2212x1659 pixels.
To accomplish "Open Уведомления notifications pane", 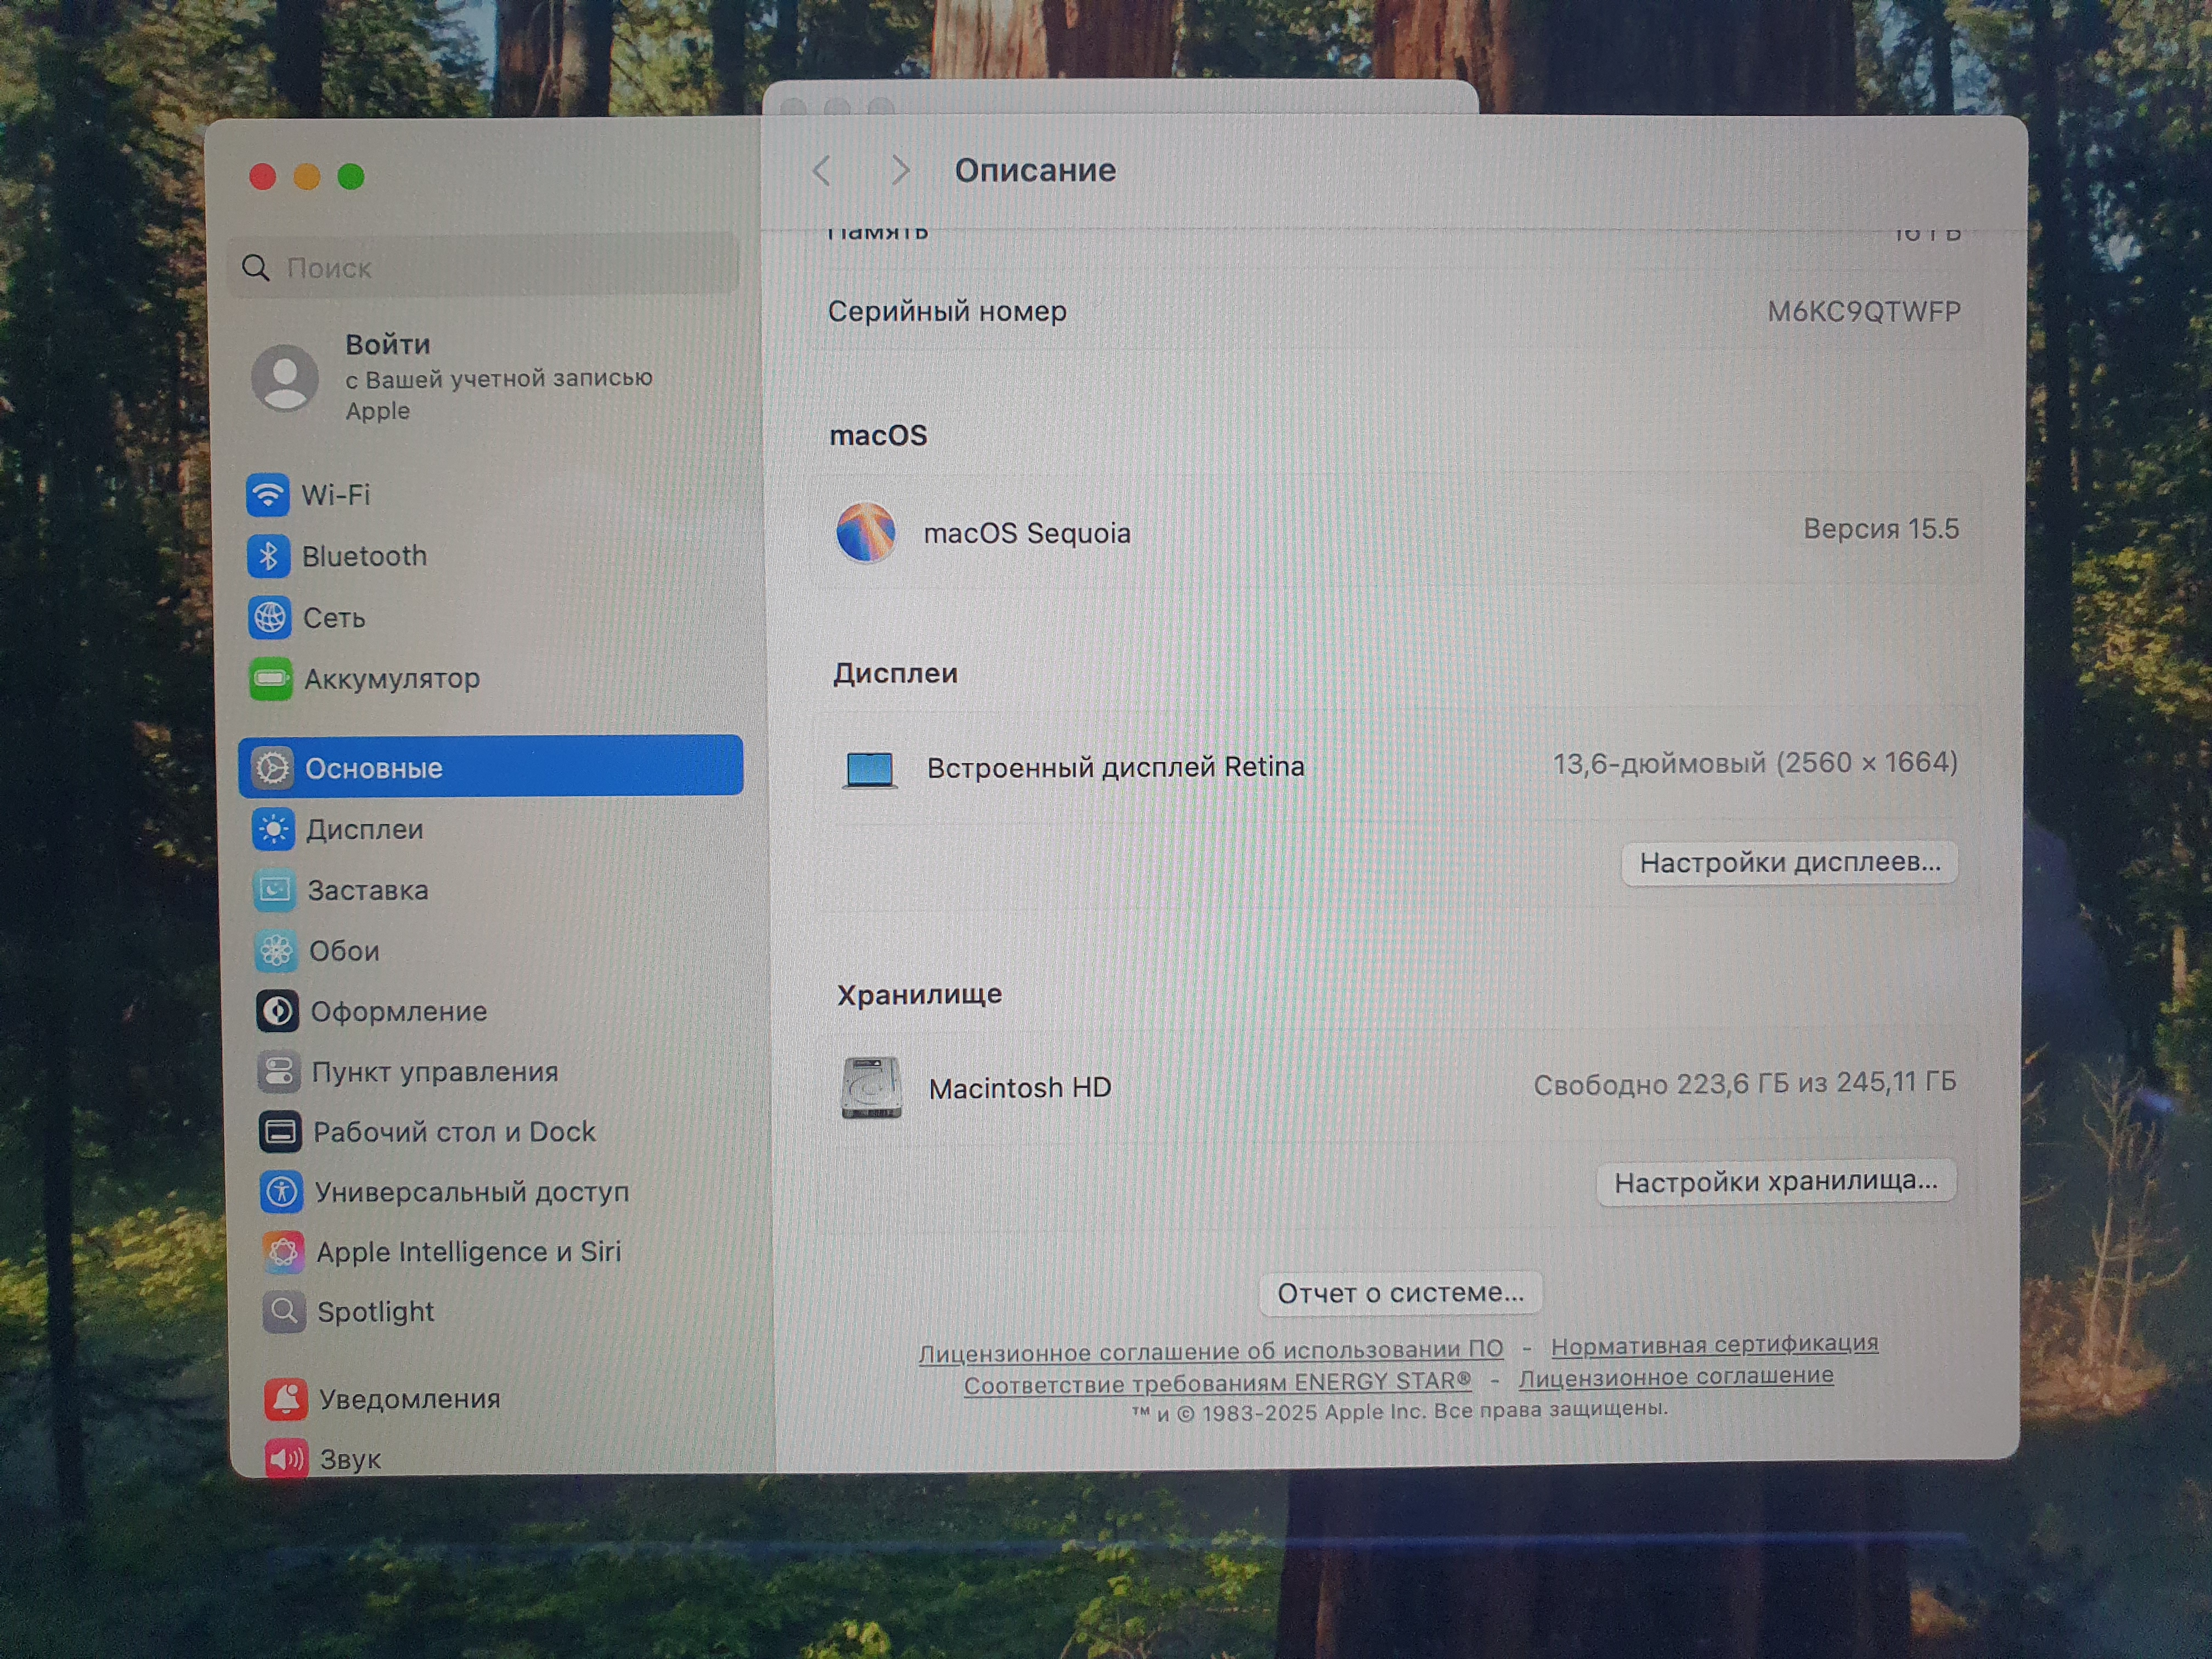I will tap(408, 1399).
